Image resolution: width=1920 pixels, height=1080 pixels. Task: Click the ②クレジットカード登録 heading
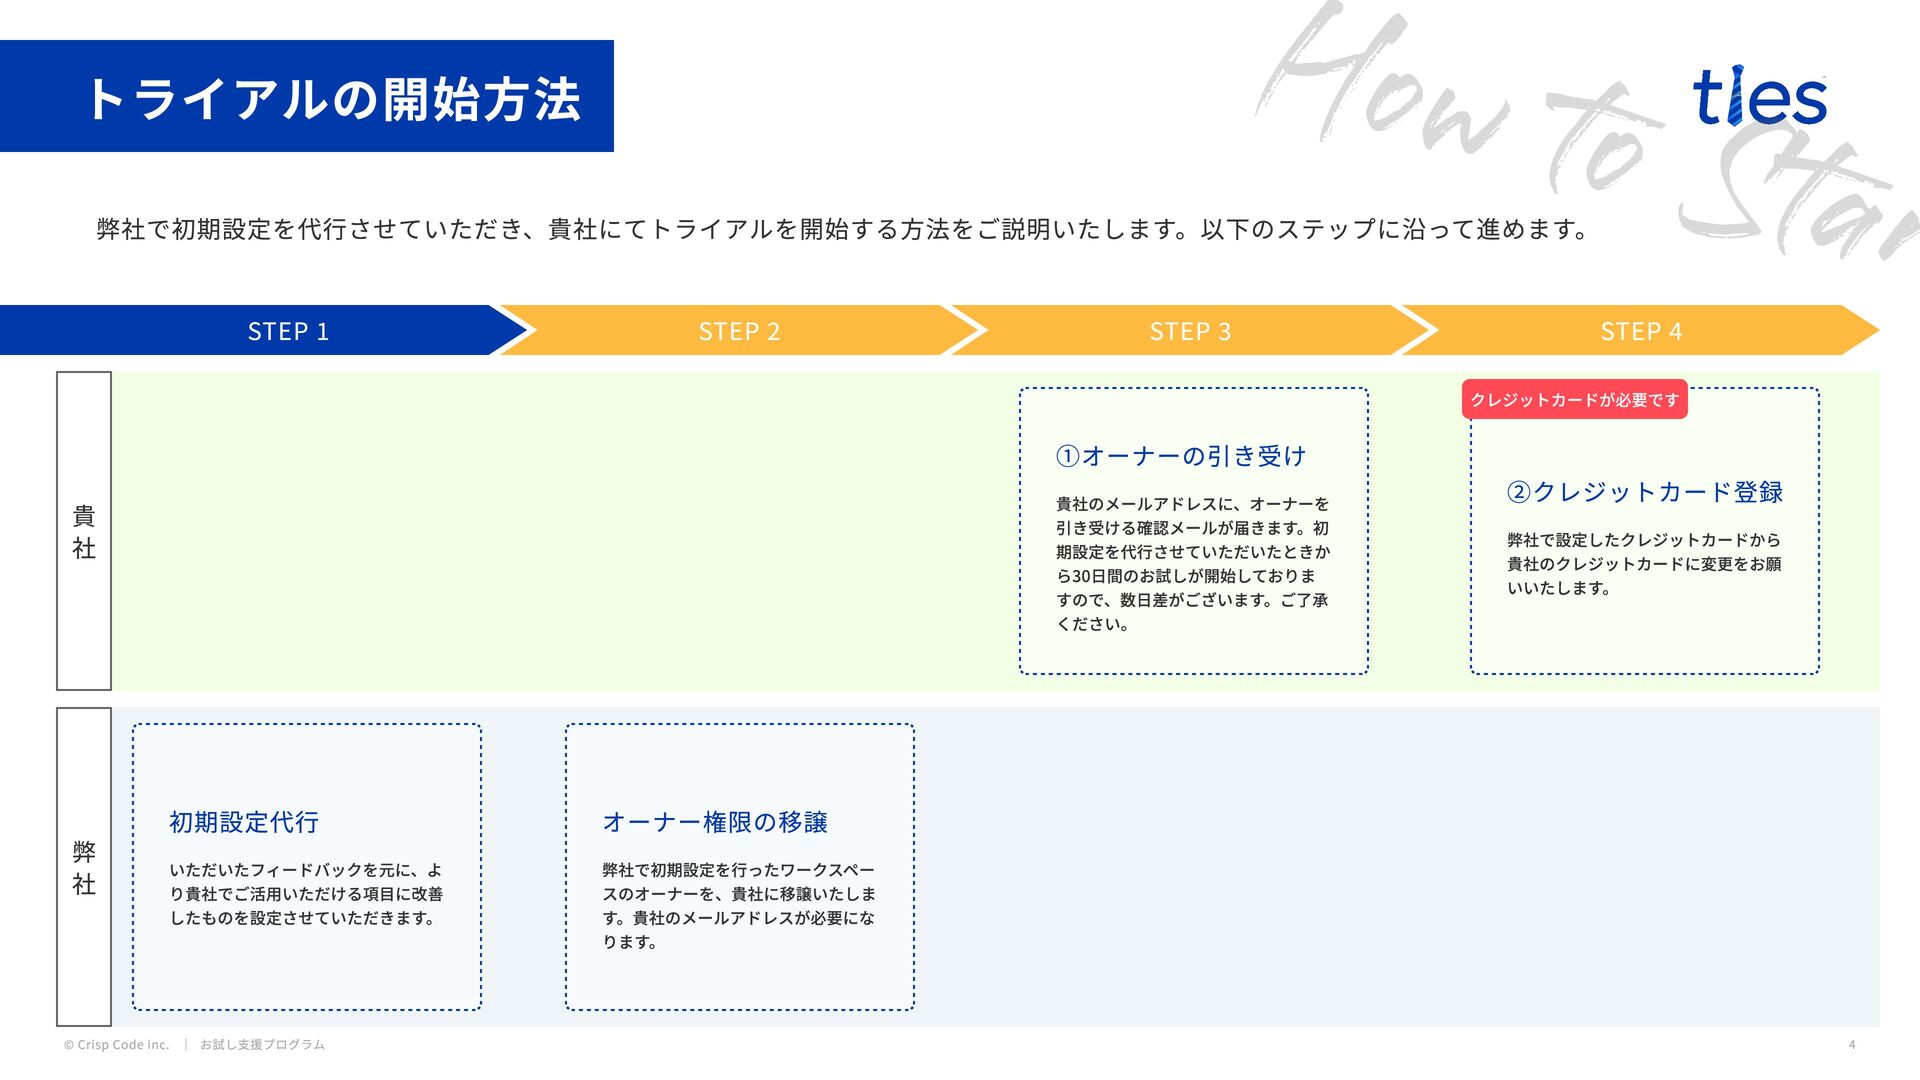click(x=1644, y=492)
